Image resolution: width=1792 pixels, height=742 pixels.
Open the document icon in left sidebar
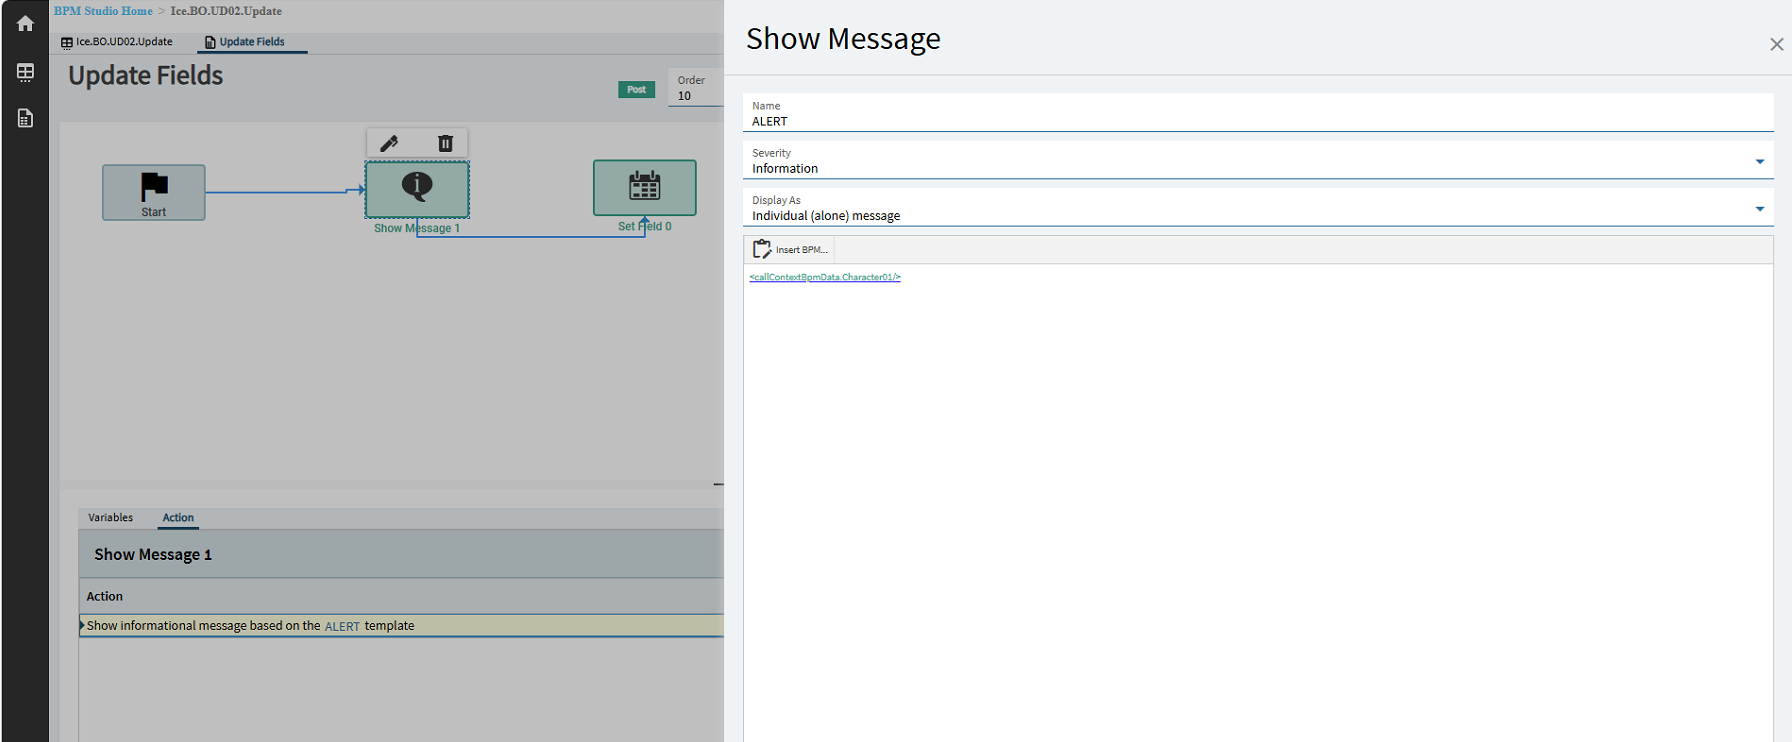25,118
